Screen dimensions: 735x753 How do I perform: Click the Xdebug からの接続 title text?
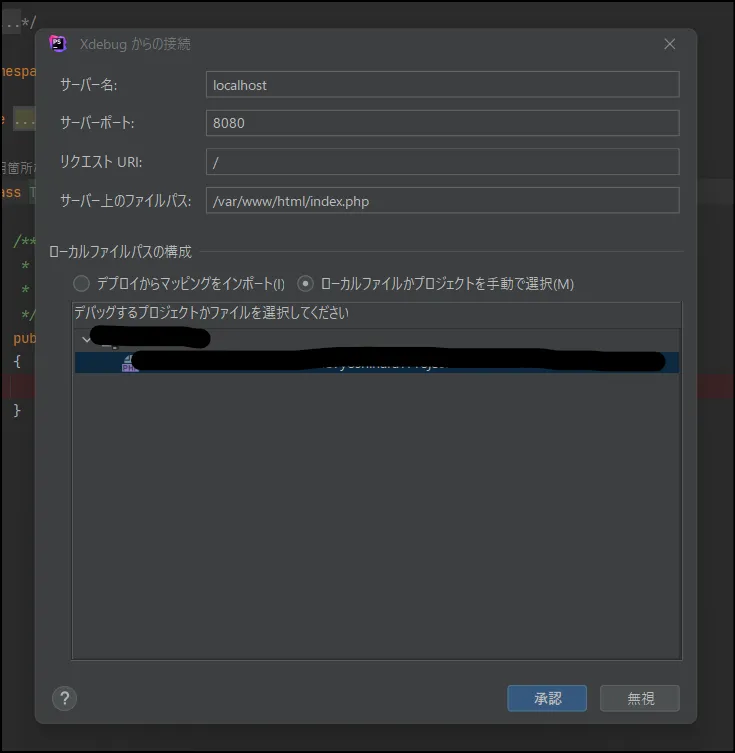point(135,44)
